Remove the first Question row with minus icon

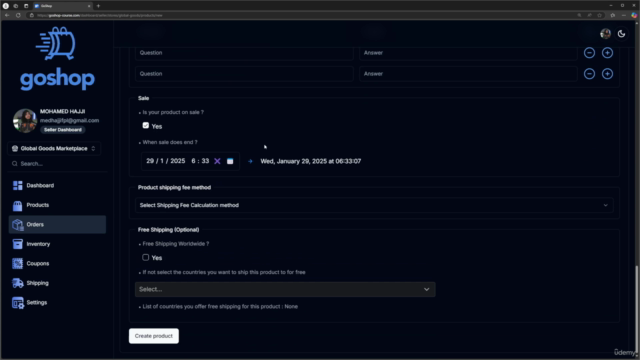[589, 53]
